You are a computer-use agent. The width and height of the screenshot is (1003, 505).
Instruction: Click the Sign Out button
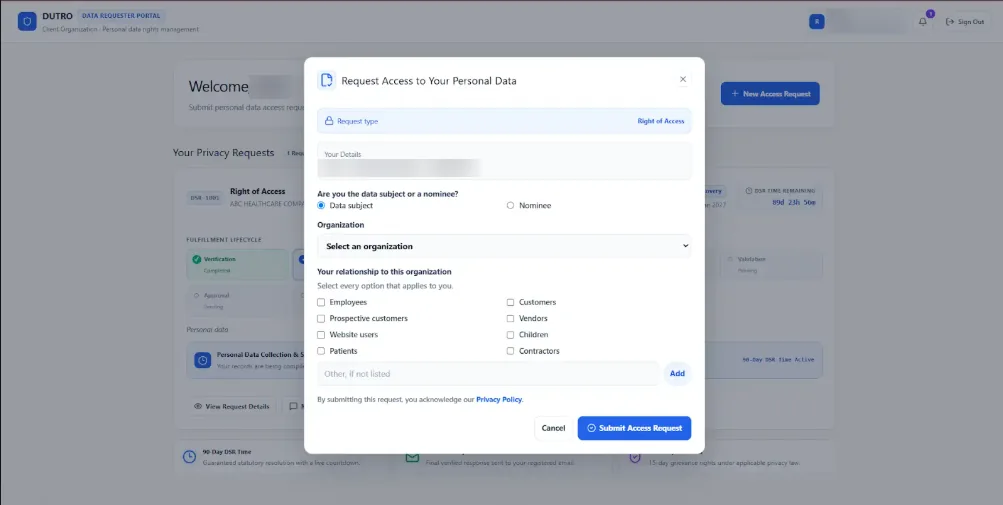click(965, 22)
